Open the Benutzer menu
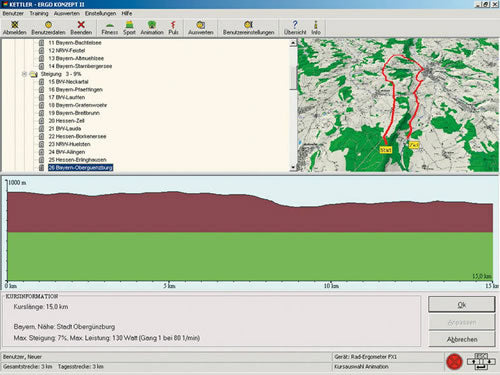Image resolution: width=500 pixels, height=375 pixels. (x=13, y=13)
